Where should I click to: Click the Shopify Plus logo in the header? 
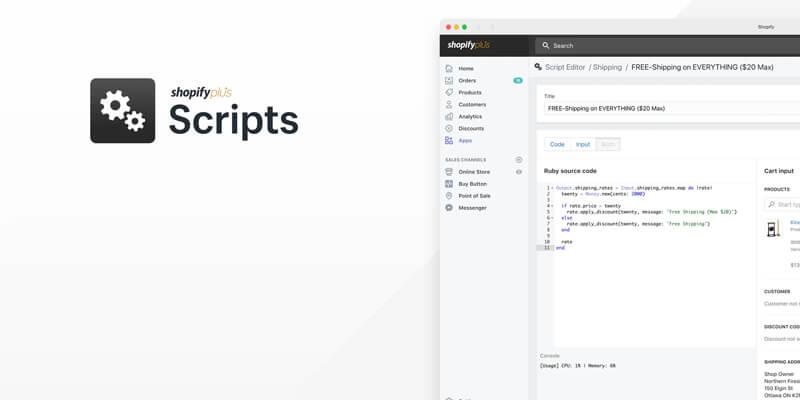pos(468,45)
